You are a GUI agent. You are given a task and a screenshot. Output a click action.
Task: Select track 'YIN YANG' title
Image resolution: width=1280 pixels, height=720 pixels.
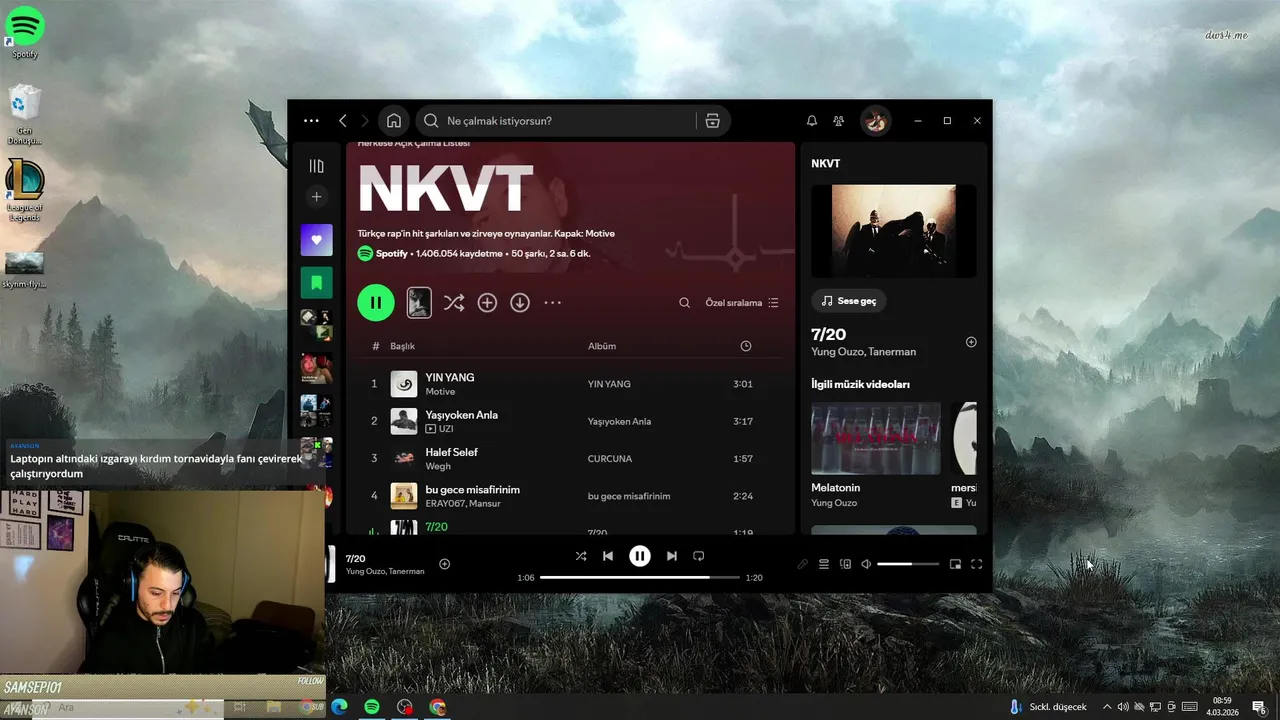450,377
